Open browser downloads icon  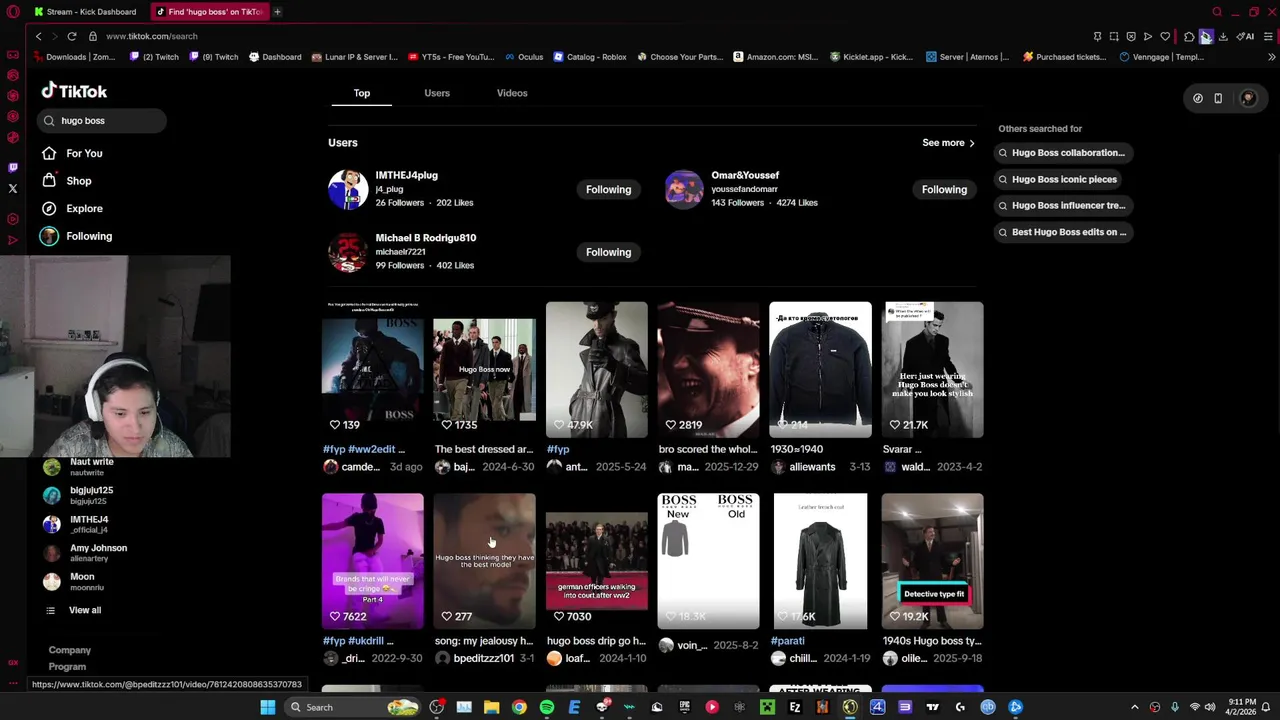tap(1222, 37)
